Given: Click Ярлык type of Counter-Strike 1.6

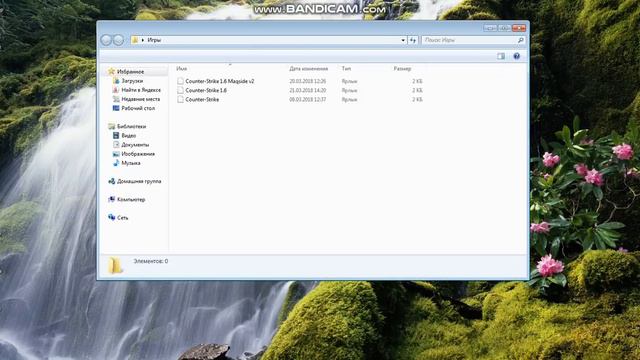Looking at the screenshot, I should coord(349,90).
